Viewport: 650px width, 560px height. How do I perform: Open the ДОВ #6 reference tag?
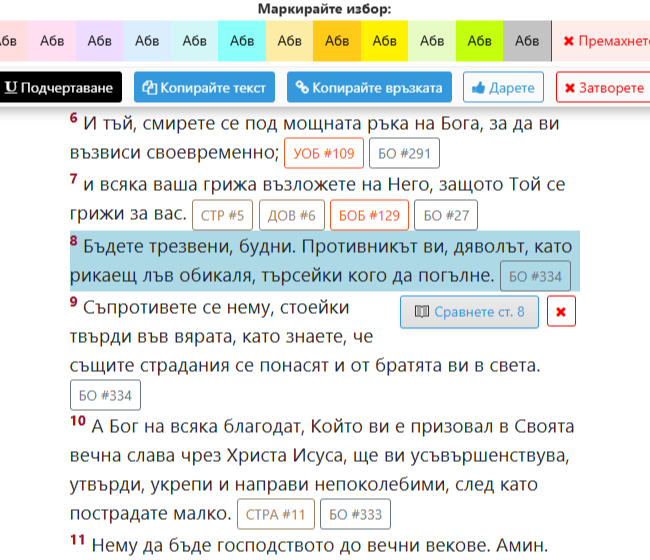coord(291,215)
